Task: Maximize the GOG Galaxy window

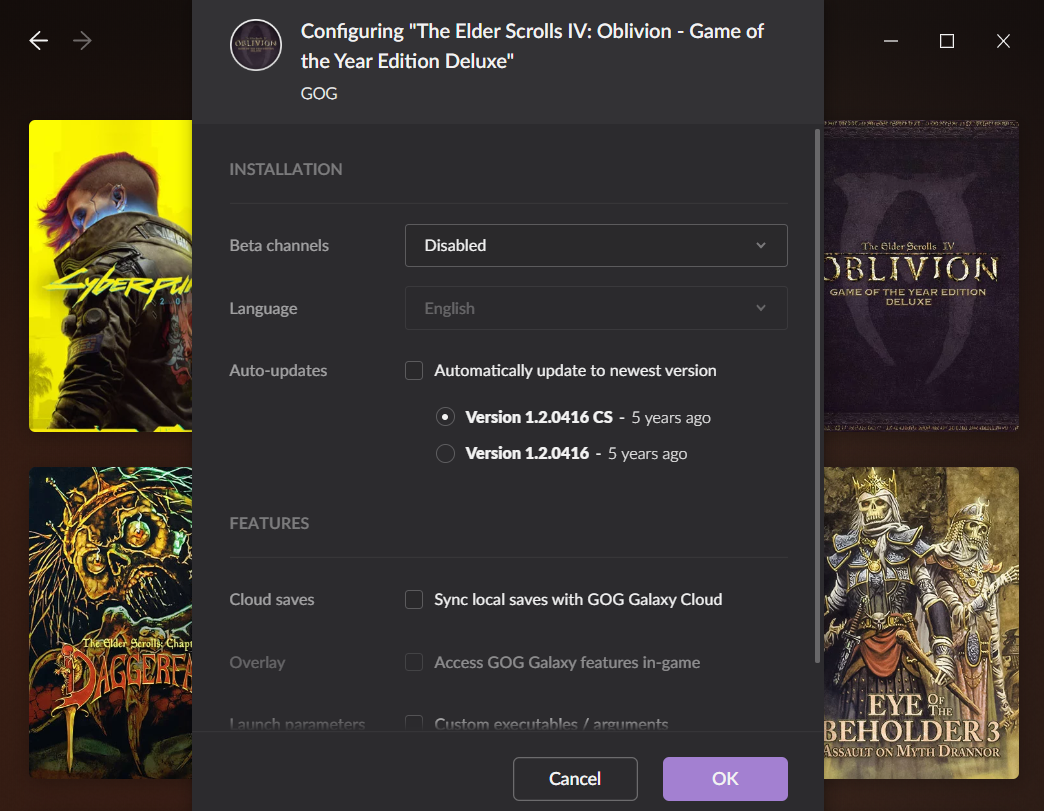Action: (x=947, y=41)
